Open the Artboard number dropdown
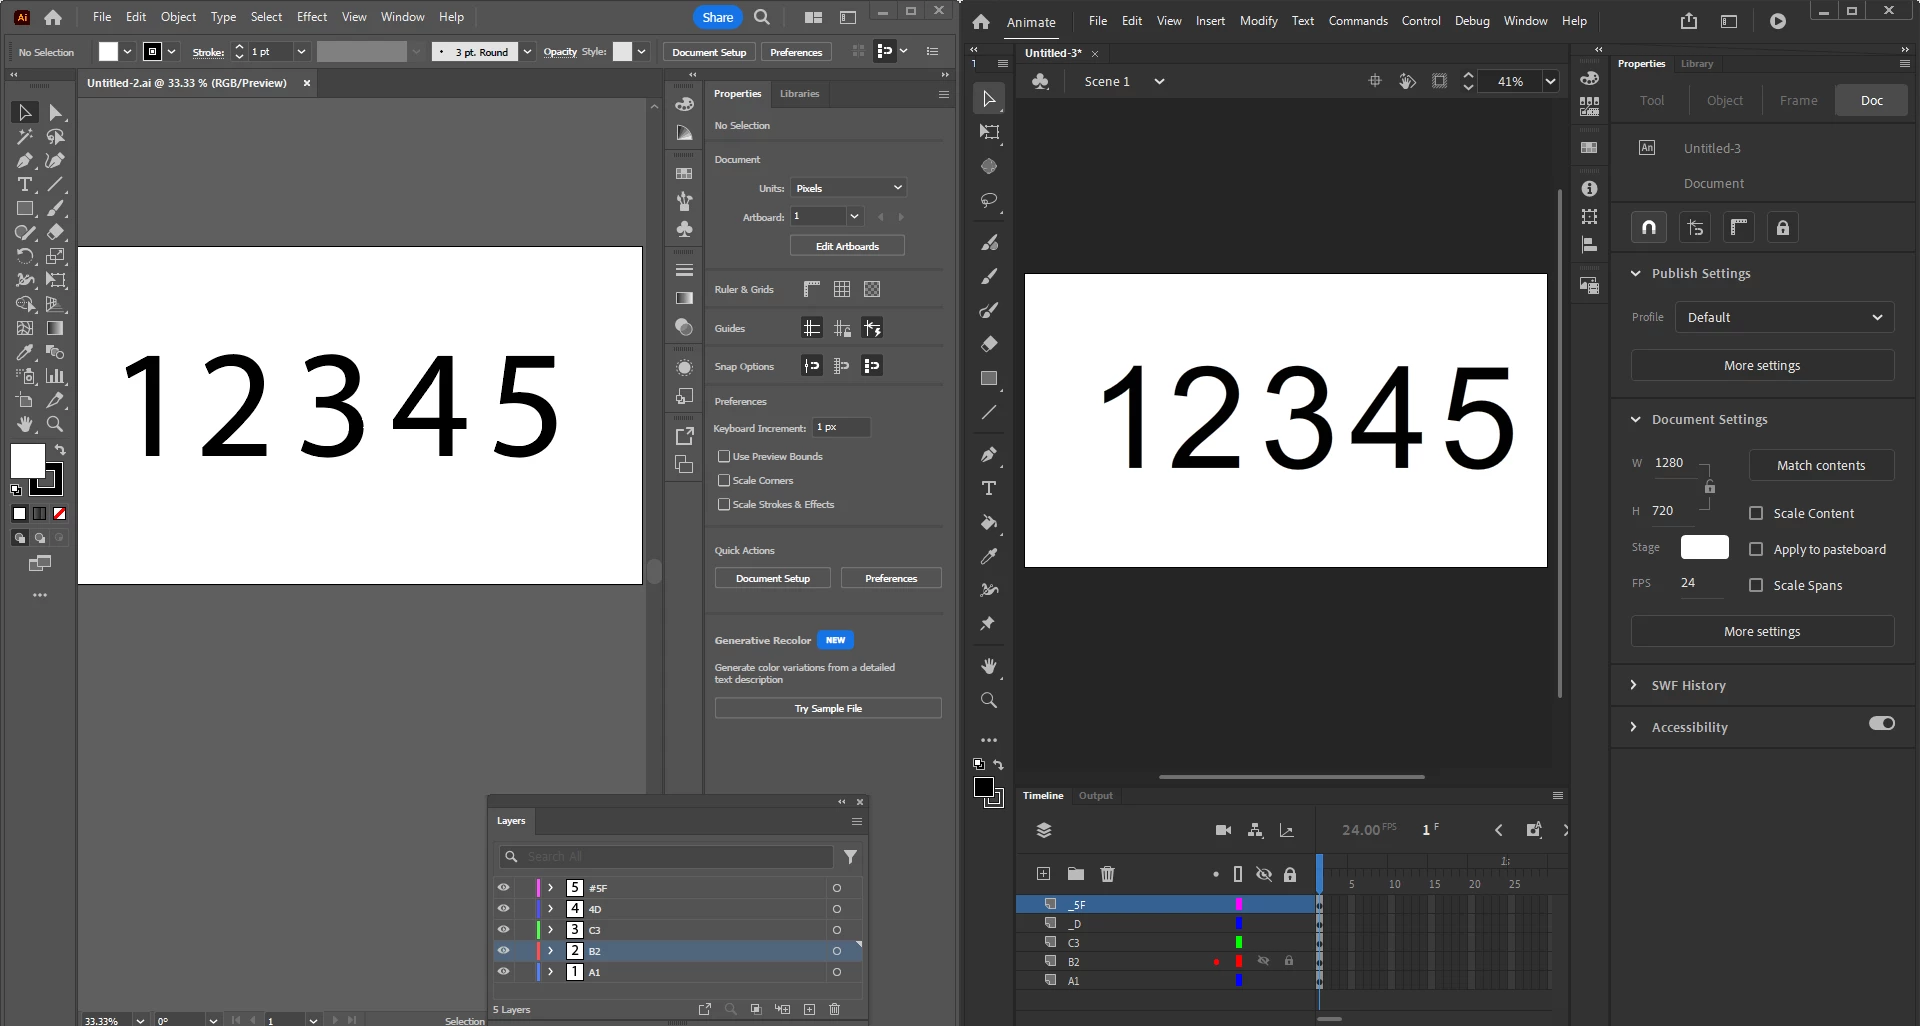Viewport: 1920px width, 1026px height. [855, 216]
